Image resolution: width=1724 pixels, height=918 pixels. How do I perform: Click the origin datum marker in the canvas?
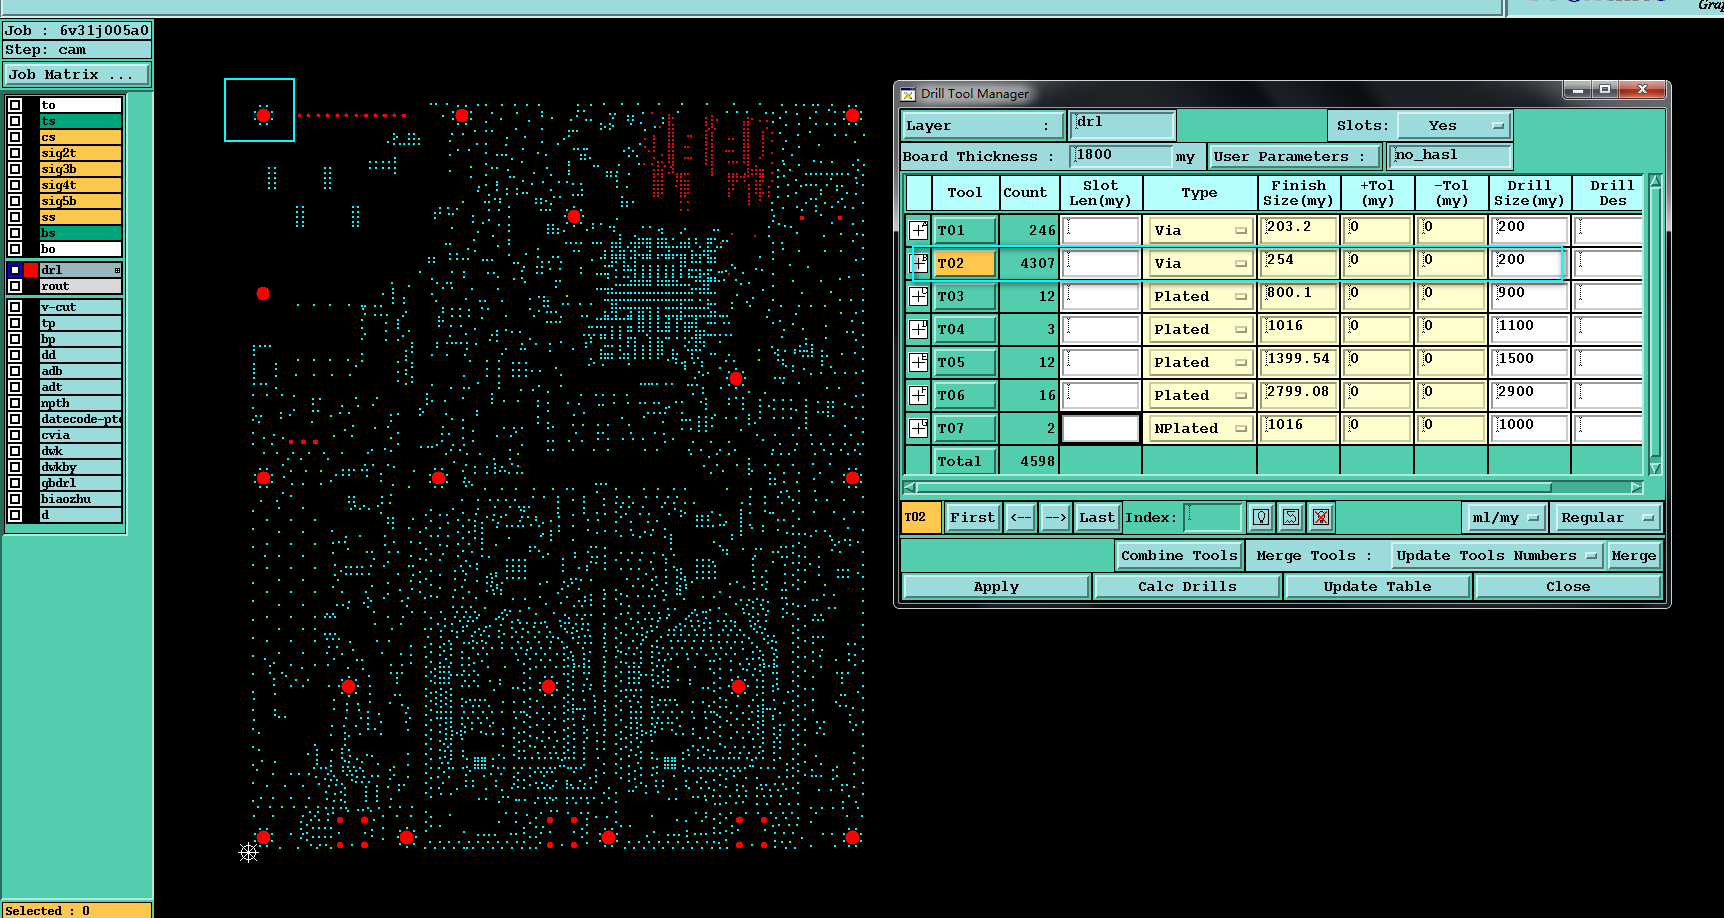[249, 852]
